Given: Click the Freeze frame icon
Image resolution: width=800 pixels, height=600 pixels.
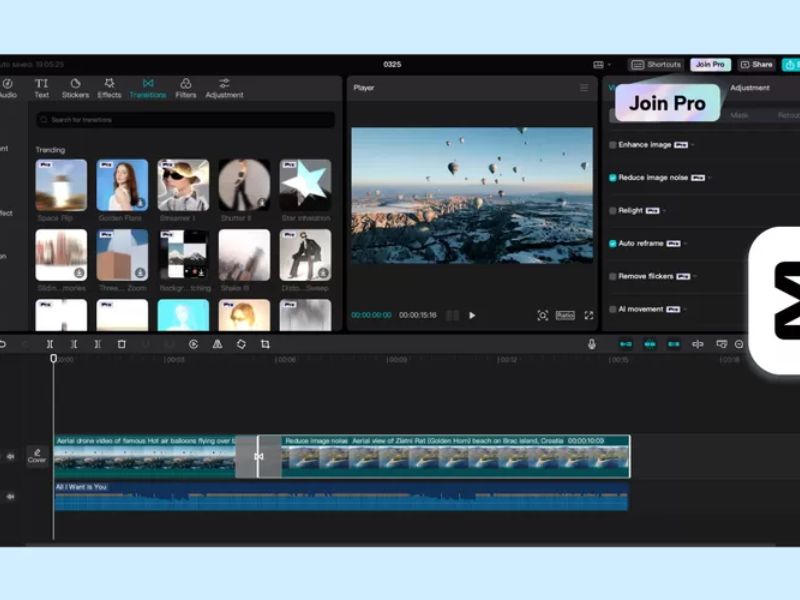Looking at the screenshot, I should tap(193, 344).
